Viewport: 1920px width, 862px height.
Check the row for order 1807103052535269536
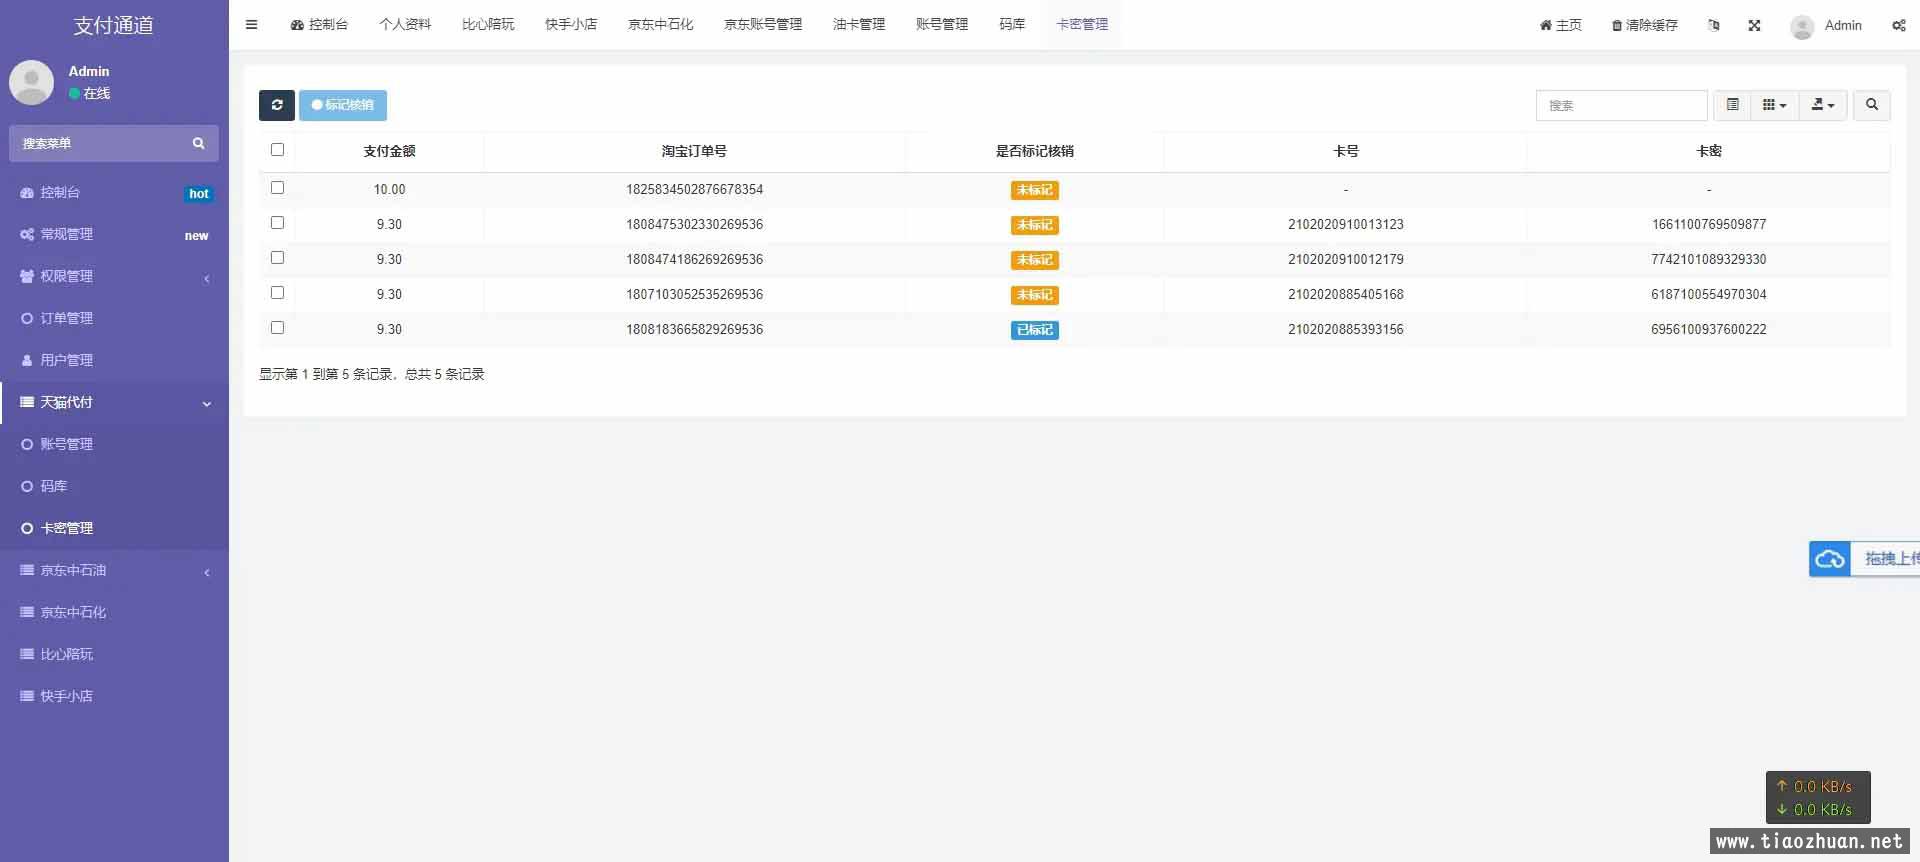tap(277, 293)
